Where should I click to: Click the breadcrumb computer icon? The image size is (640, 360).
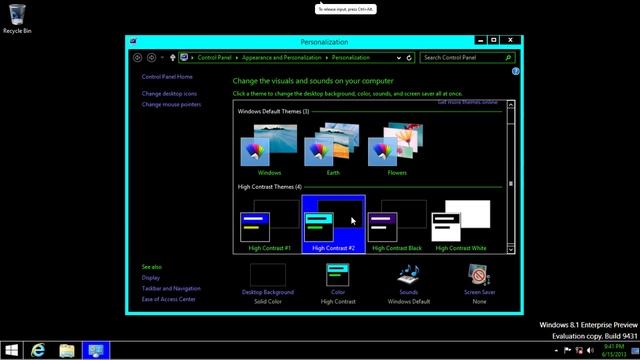tap(184, 58)
